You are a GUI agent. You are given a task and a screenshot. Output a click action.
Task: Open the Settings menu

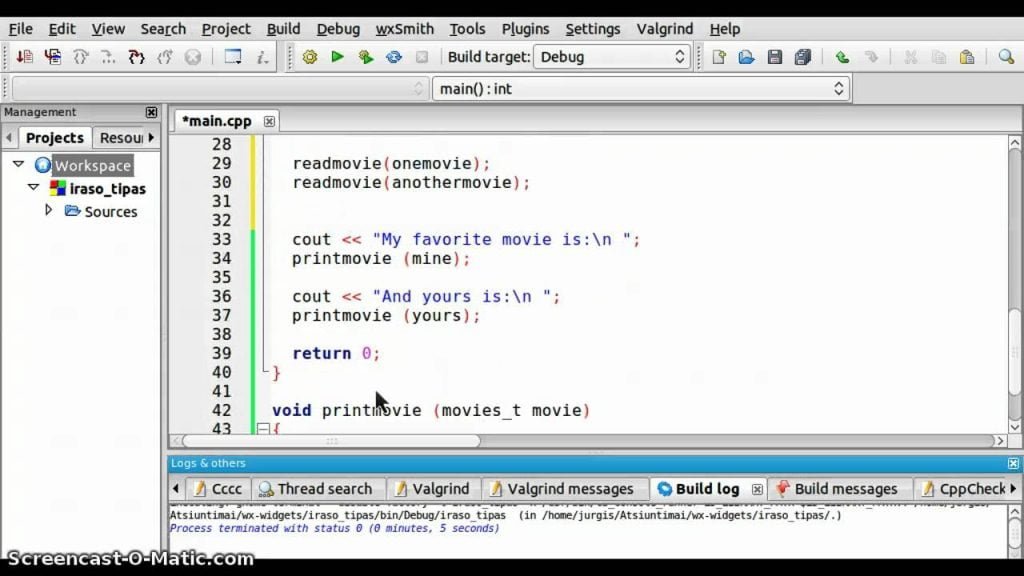coord(592,29)
